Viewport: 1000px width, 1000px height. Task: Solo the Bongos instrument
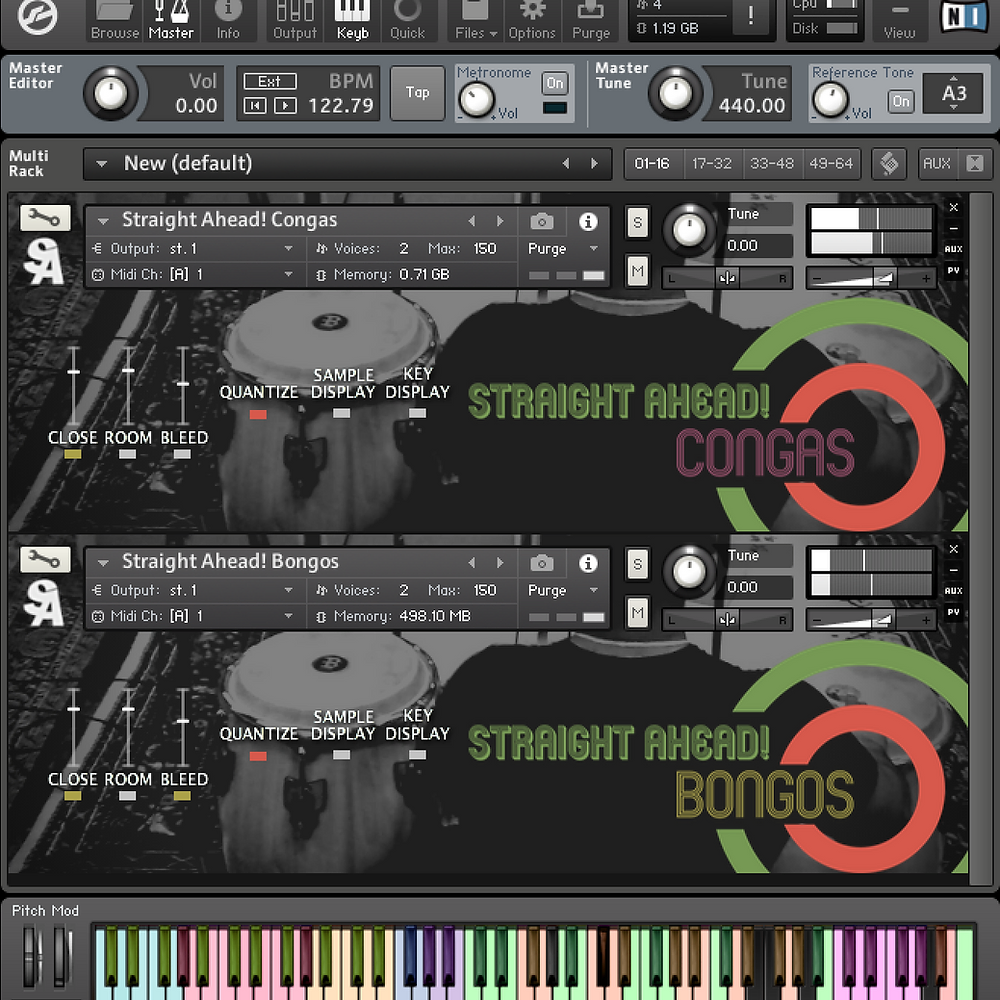[637, 564]
